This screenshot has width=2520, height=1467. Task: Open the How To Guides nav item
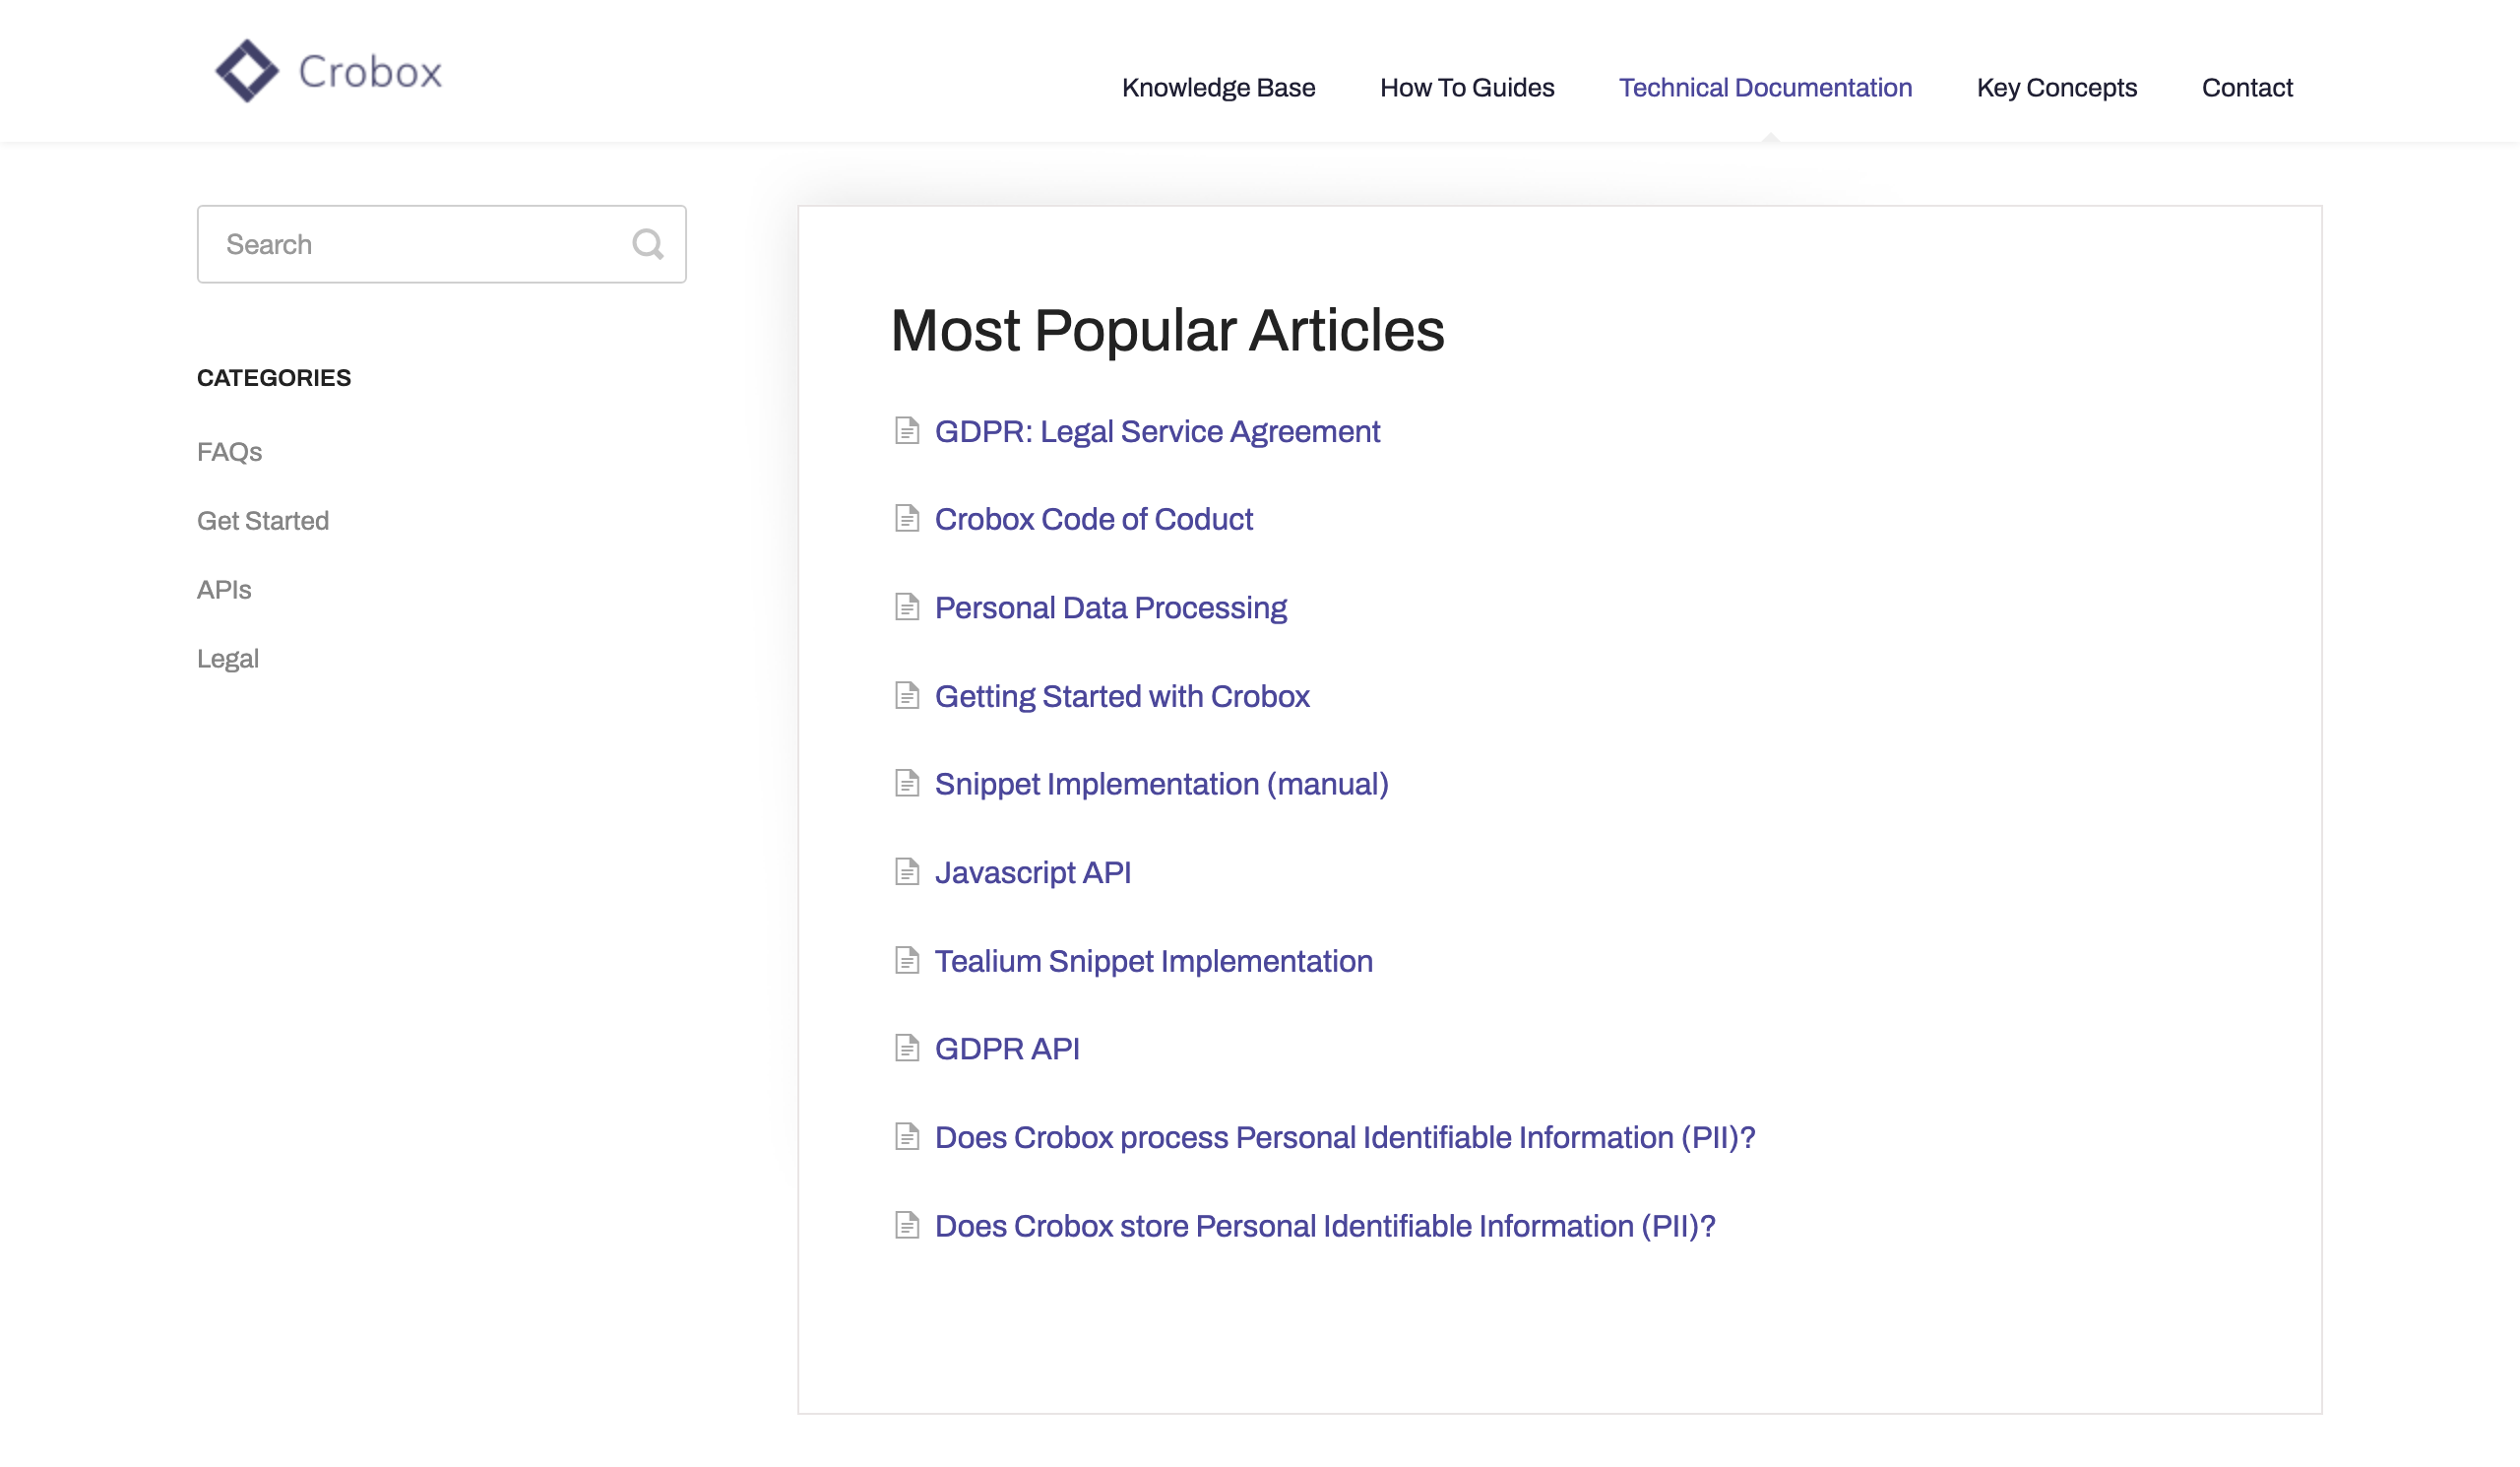[x=1467, y=88]
